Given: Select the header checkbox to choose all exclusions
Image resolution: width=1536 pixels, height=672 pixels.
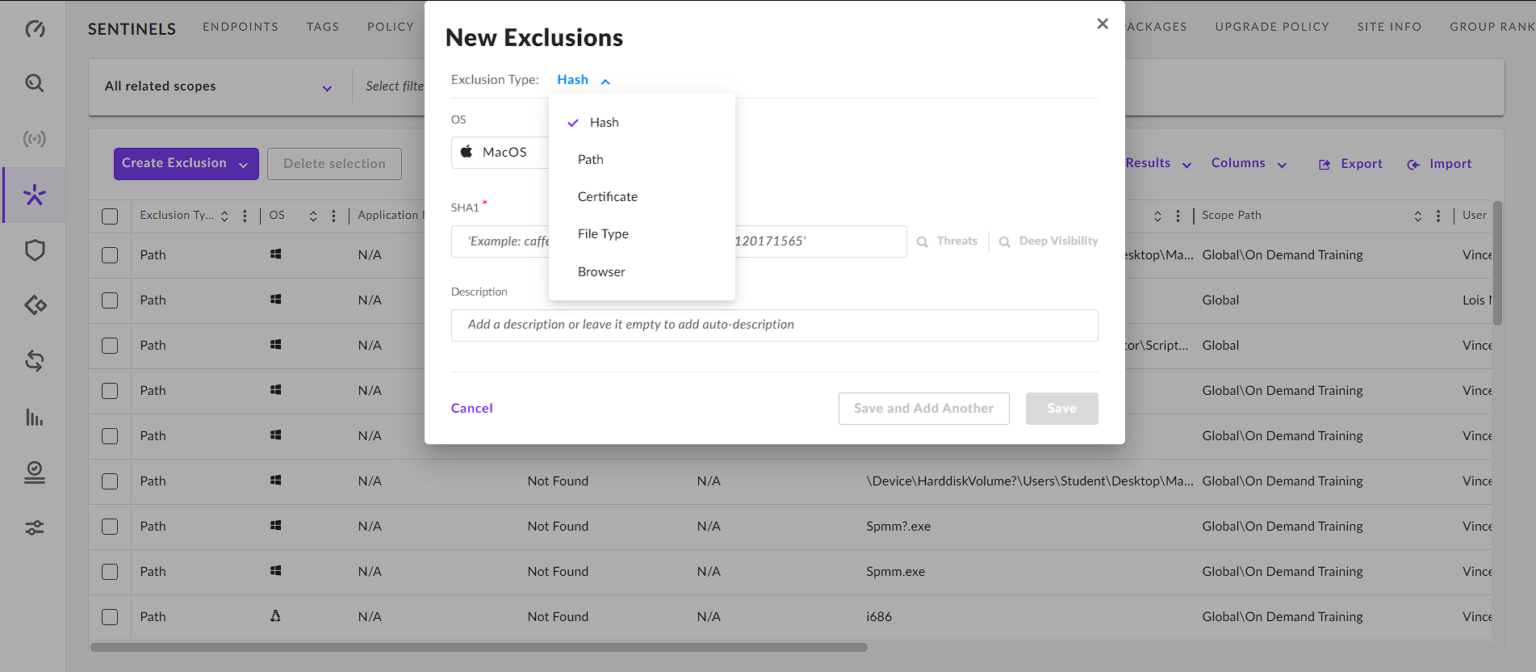Looking at the screenshot, I should tap(109, 214).
